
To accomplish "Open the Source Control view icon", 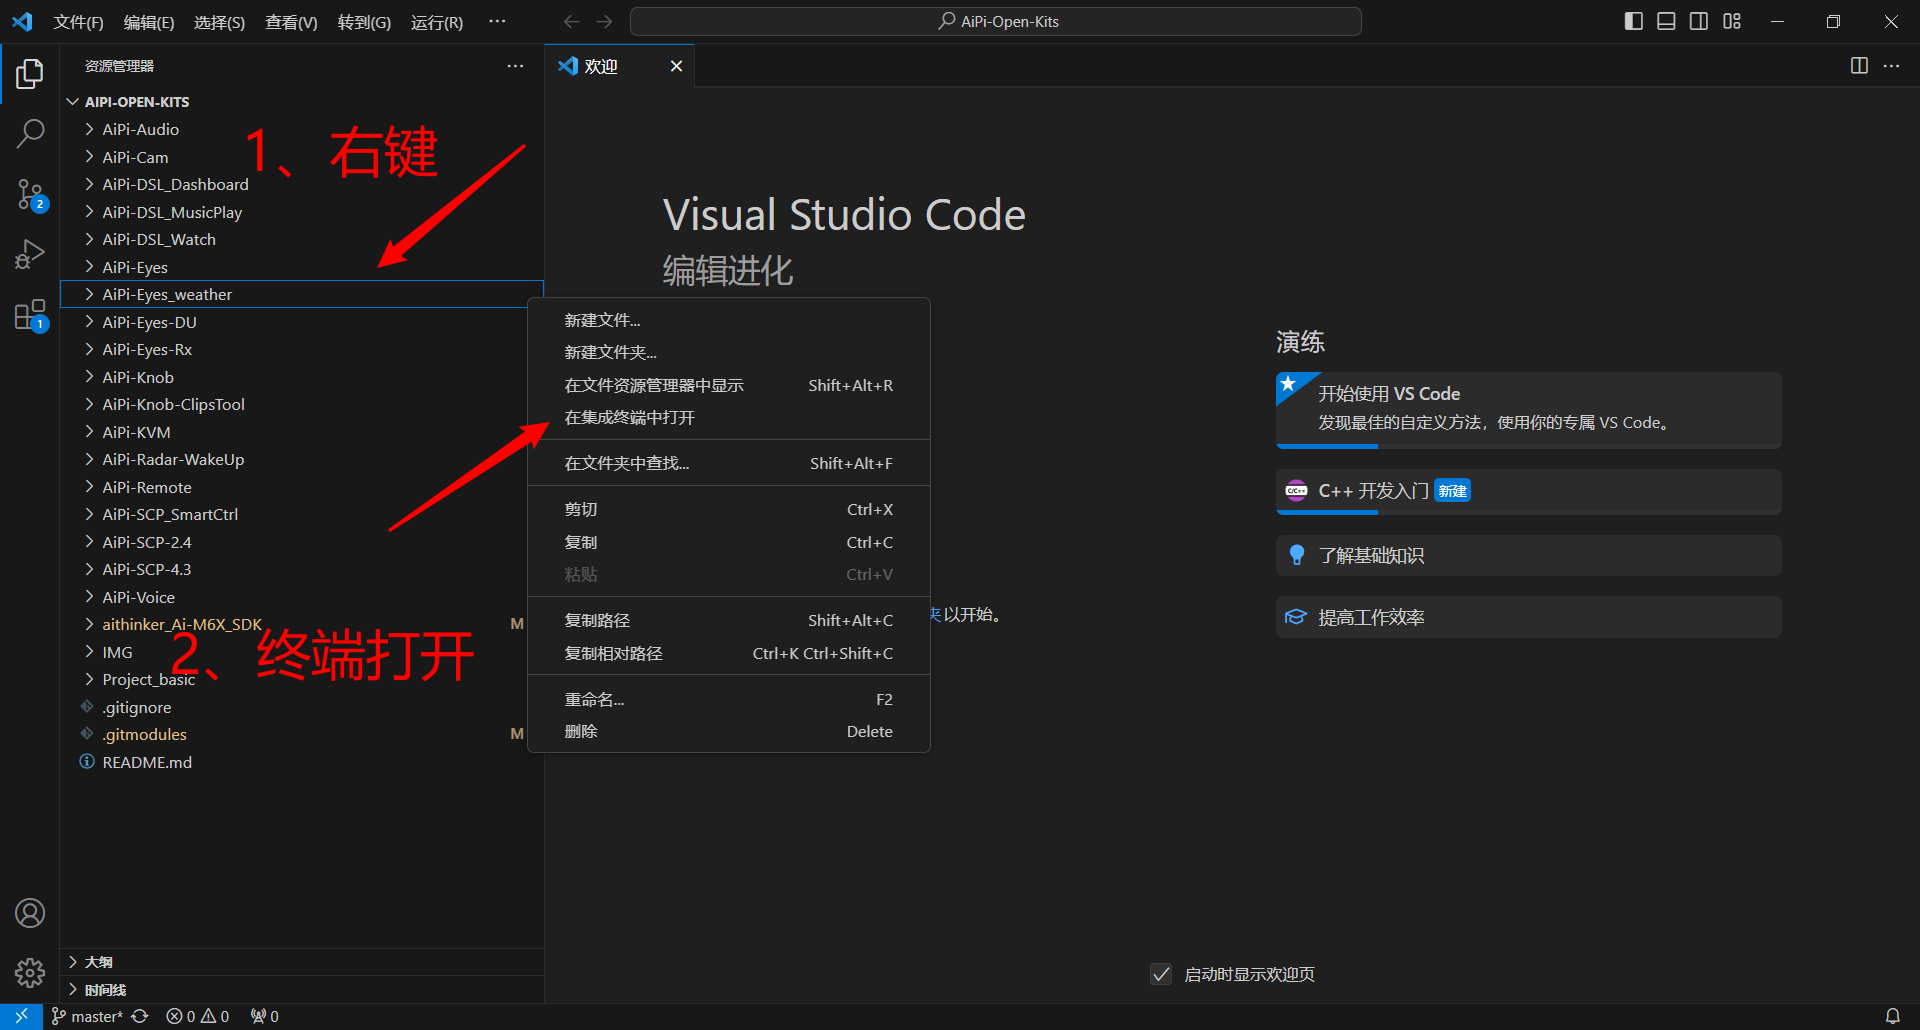I will [30, 194].
